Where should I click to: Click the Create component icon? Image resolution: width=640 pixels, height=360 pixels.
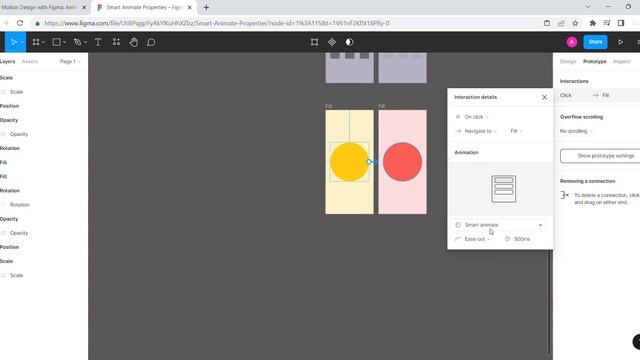pyautogui.click(x=332, y=42)
